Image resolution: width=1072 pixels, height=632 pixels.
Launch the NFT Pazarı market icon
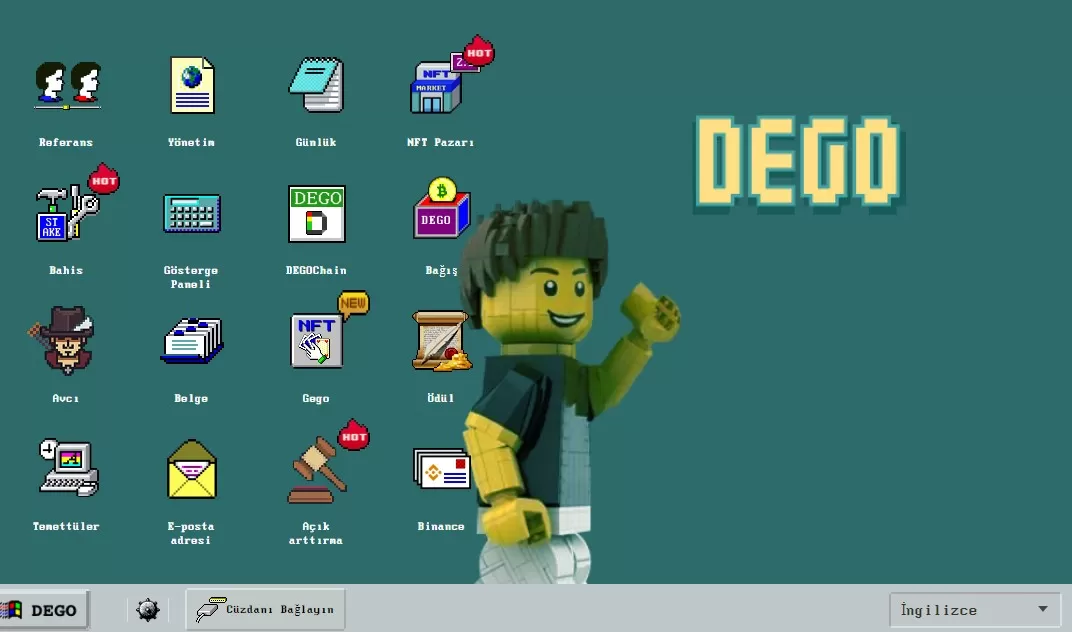tap(438, 87)
